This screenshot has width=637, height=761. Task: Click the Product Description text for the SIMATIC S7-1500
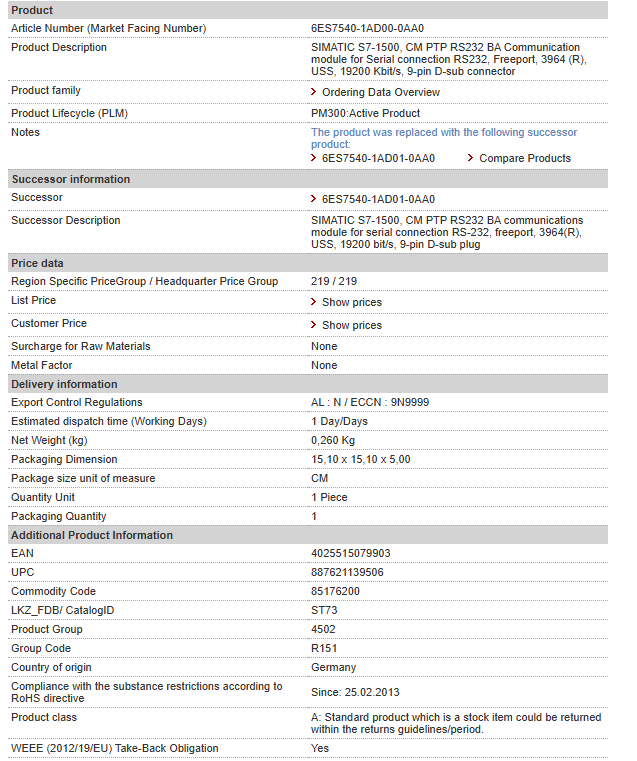point(449,59)
